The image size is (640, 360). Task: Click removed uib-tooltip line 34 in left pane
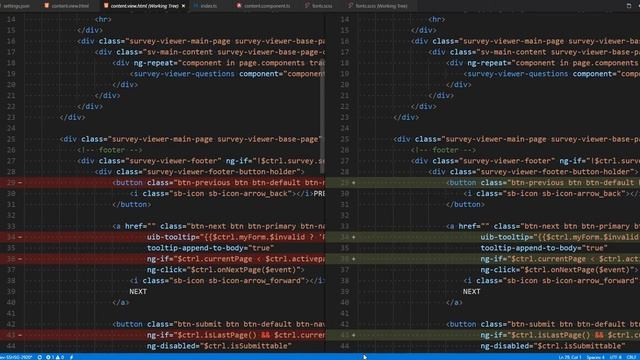(x=162, y=237)
